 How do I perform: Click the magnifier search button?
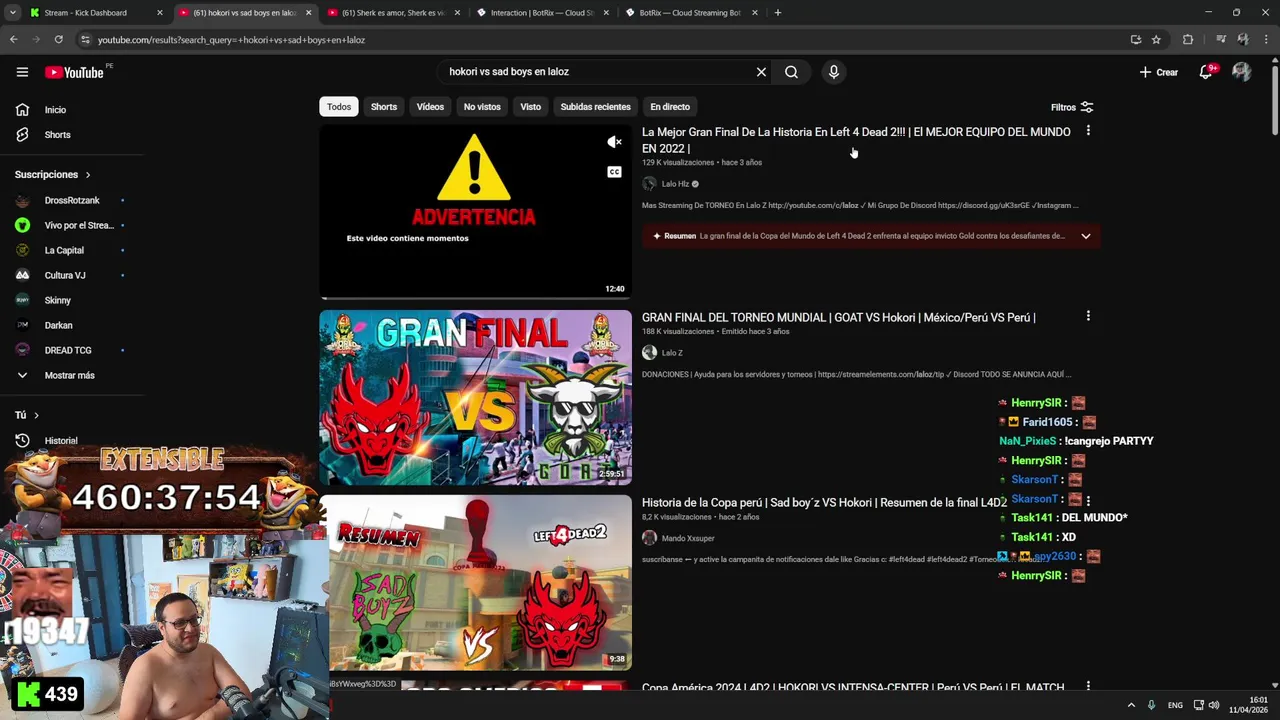click(791, 72)
